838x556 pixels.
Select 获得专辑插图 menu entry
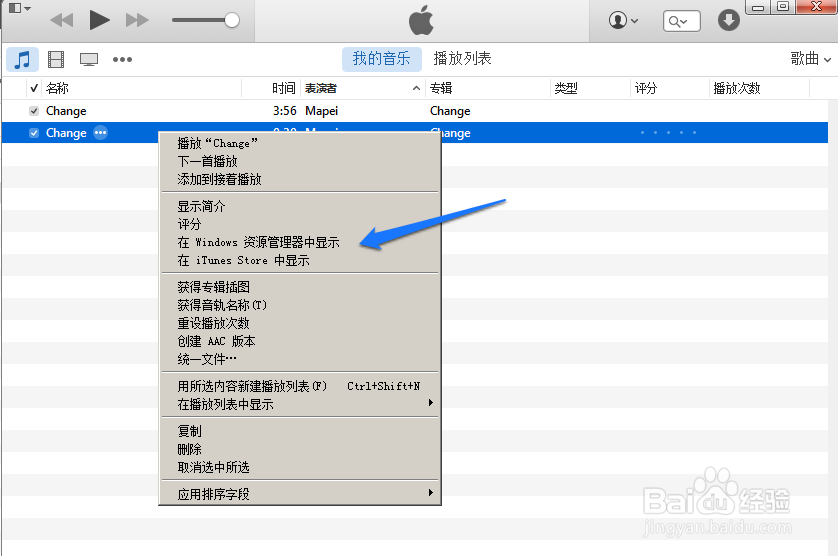click(300, 287)
